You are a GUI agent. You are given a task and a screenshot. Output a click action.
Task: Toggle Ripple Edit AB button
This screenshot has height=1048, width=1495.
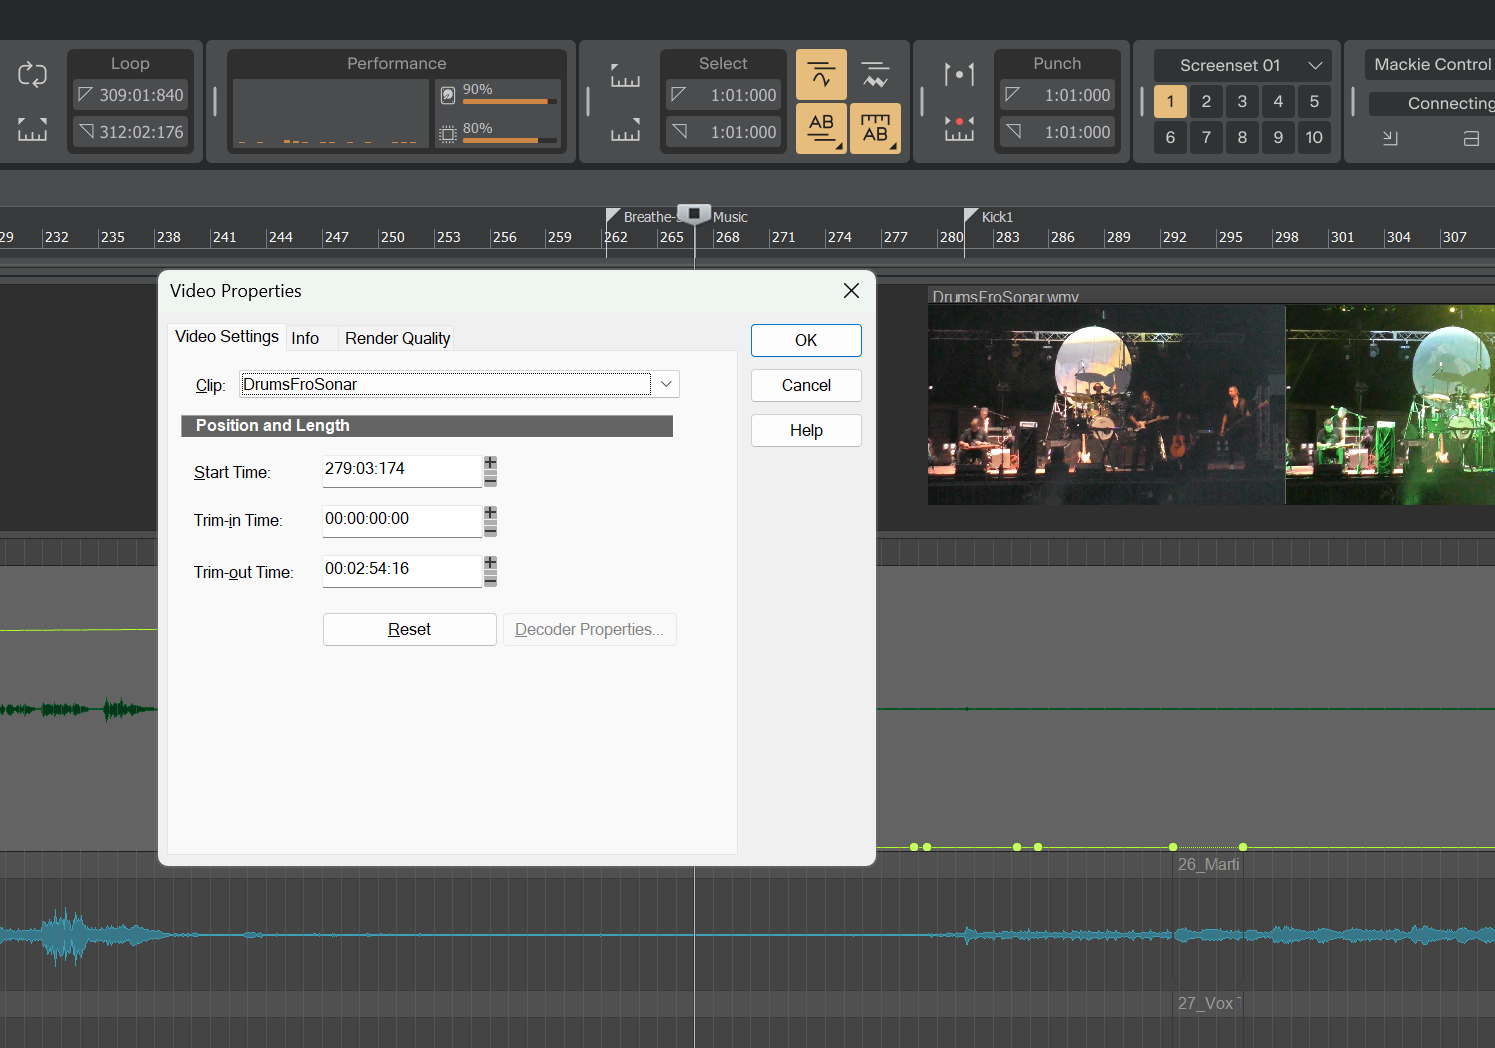coord(821,129)
